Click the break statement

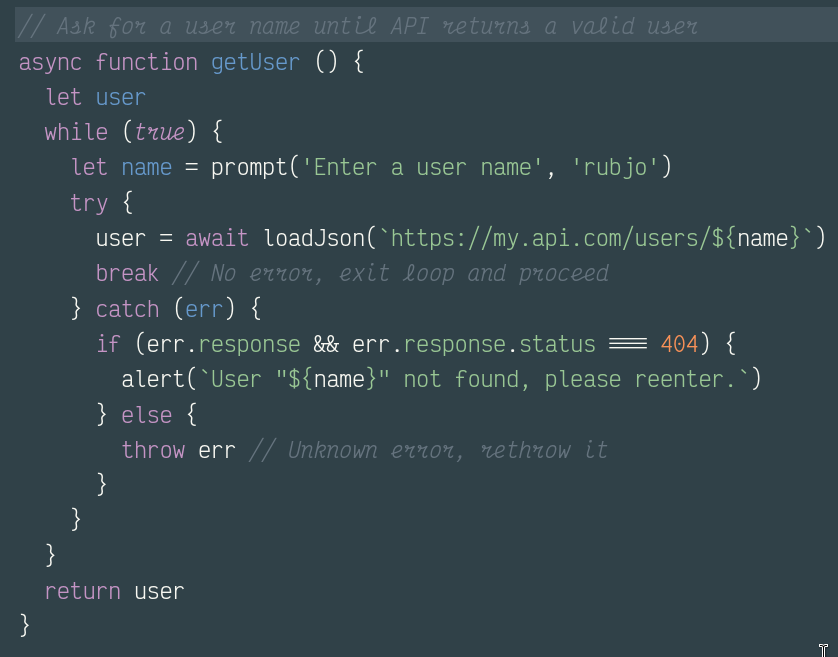tap(127, 273)
